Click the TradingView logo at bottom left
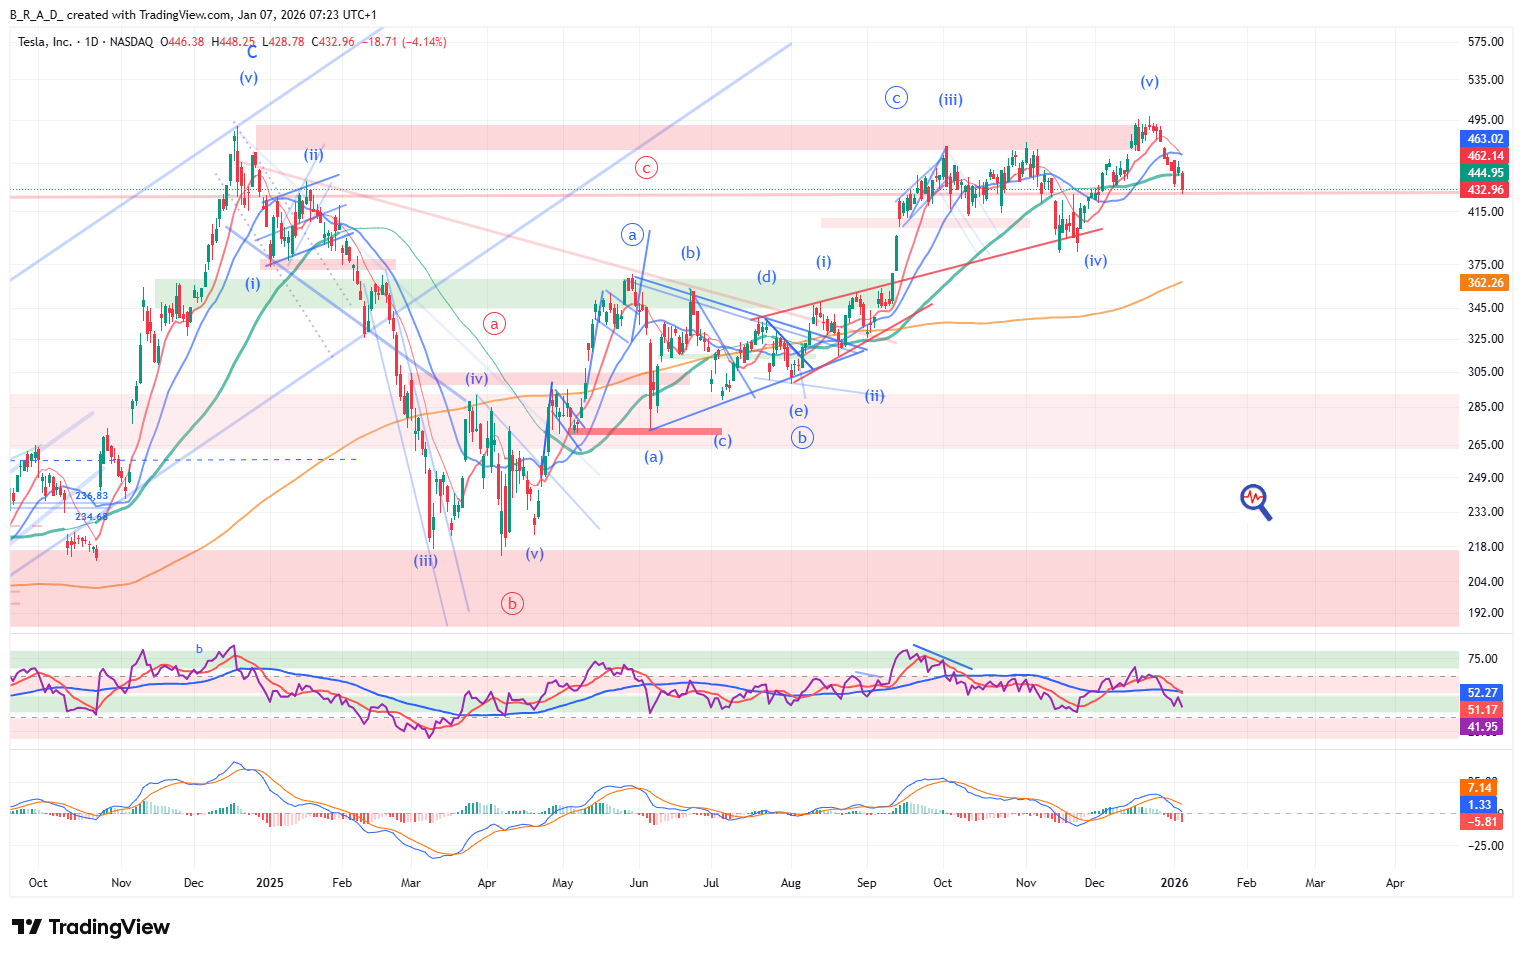Image resolution: width=1523 pixels, height=957 pixels. 91,927
